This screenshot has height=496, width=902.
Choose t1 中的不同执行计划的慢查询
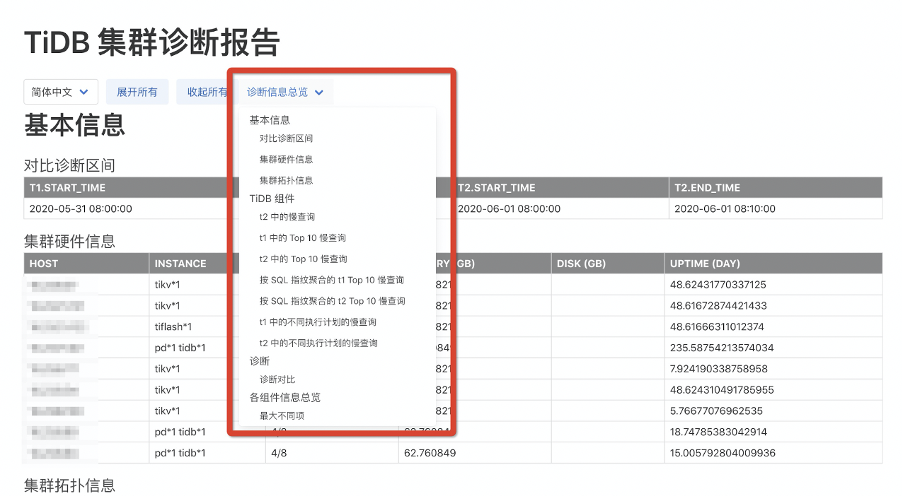(x=318, y=322)
